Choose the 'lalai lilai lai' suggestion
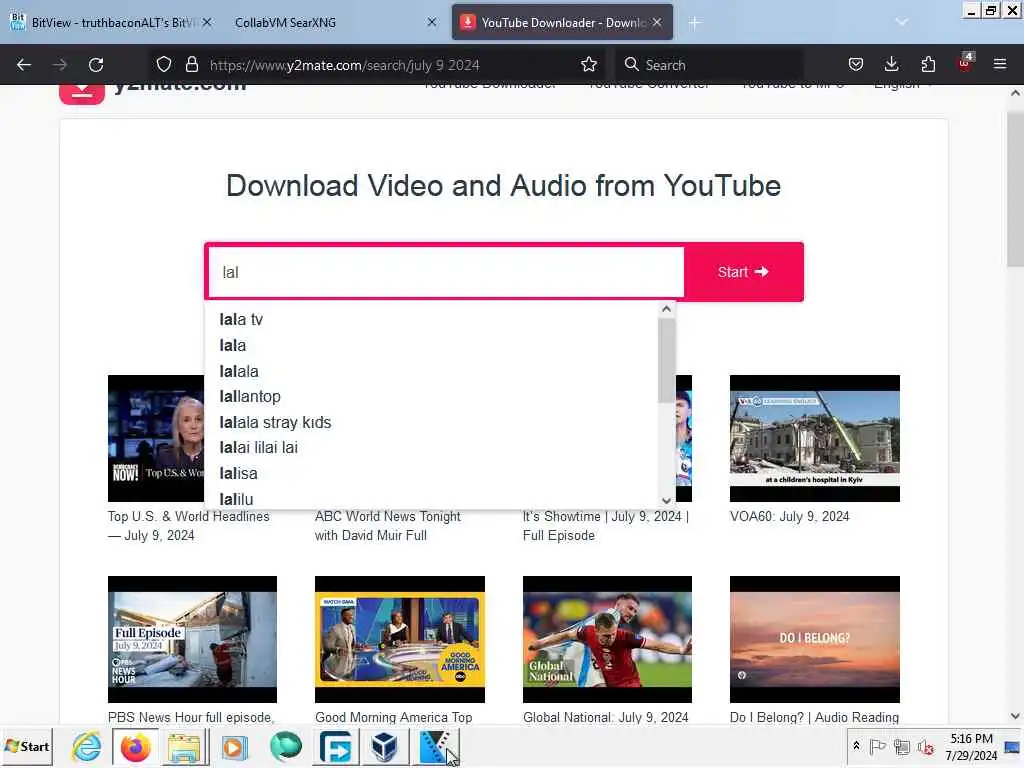The image size is (1024, 768). click(431, 447)
